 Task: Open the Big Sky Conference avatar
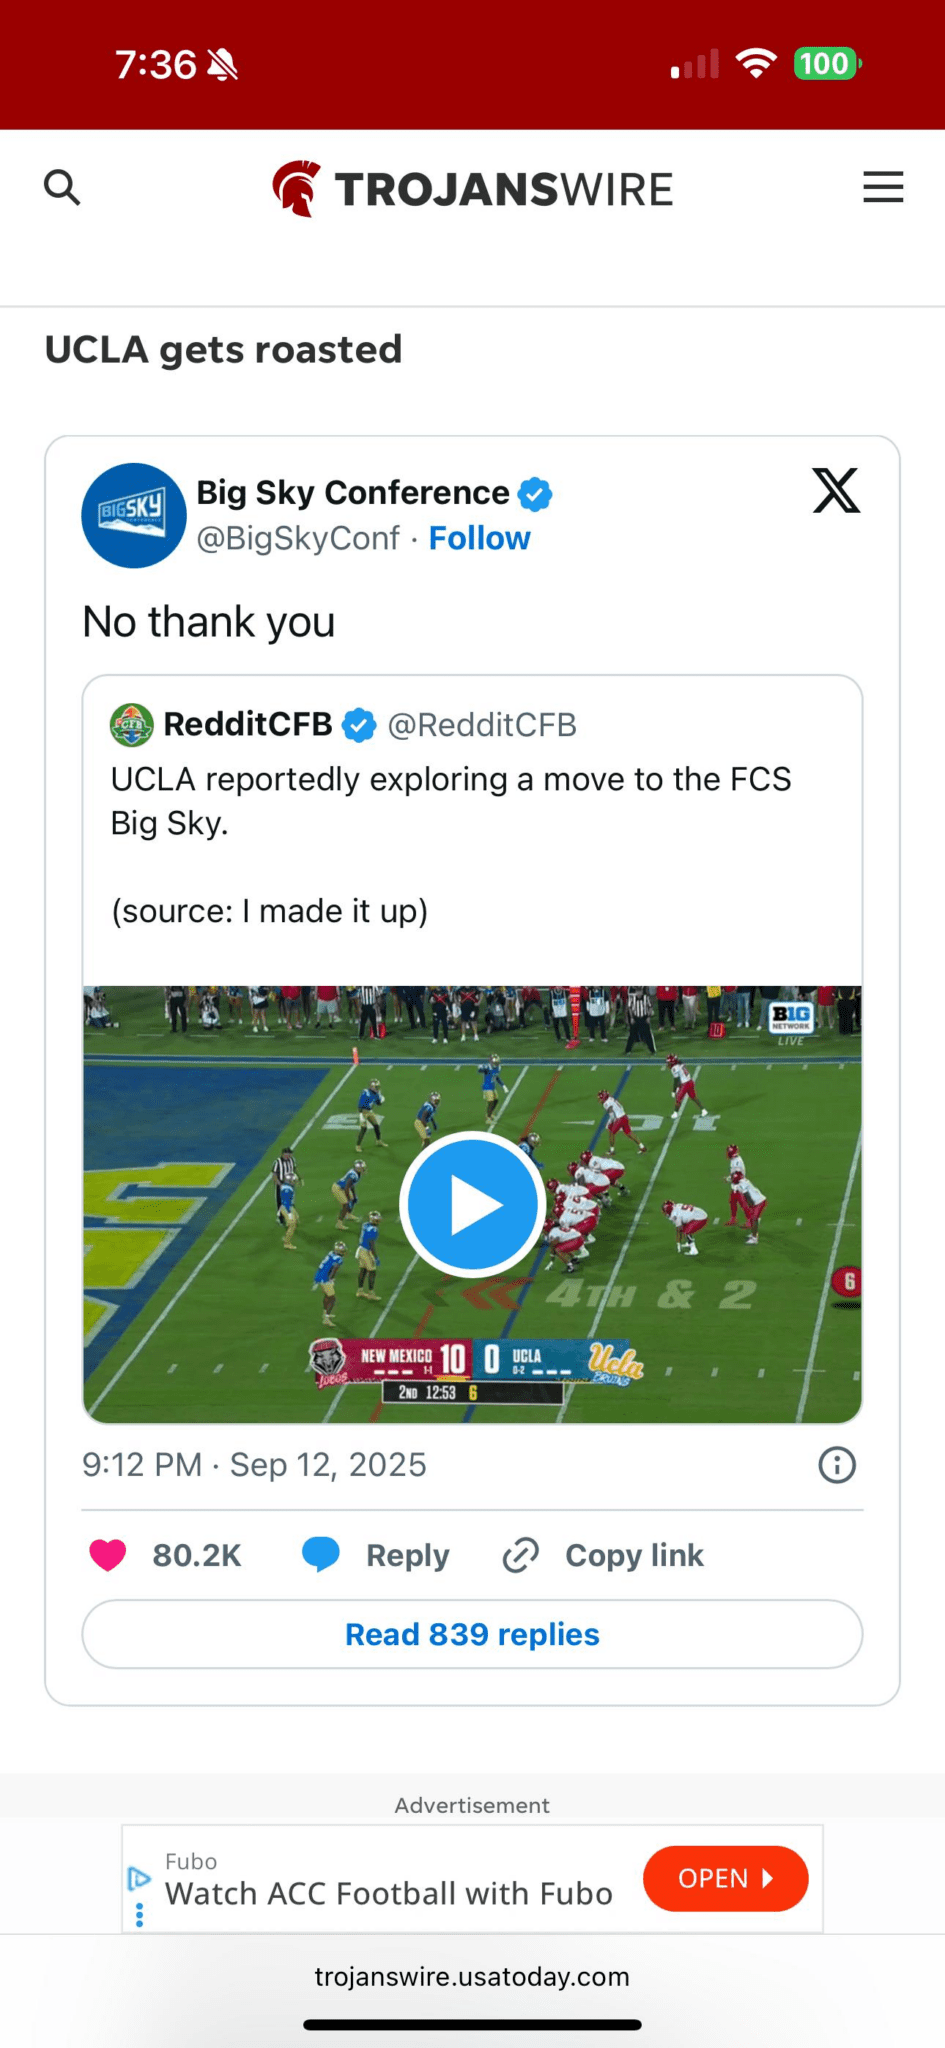coord(133,515)
